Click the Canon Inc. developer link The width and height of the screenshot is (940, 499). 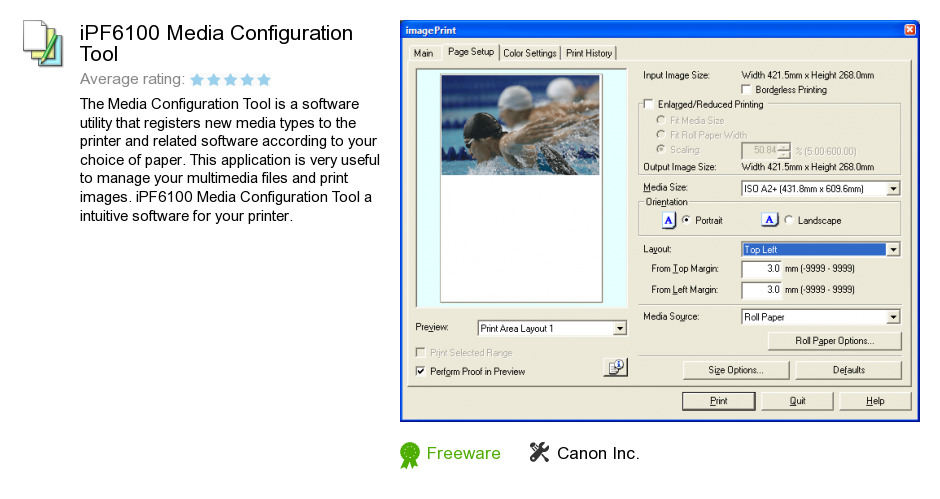[598, 453]
